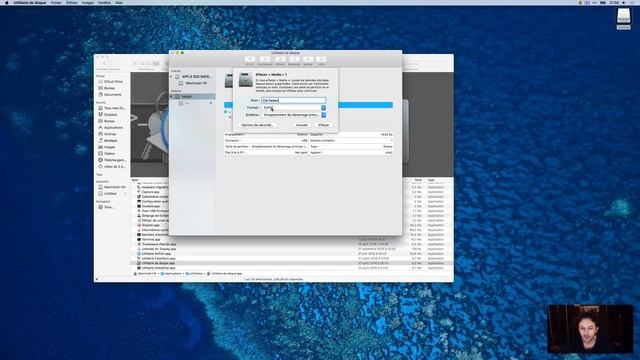The image size is (640, 360).
Task: Open the Fenêtre menu
Action: click(104, 2)
